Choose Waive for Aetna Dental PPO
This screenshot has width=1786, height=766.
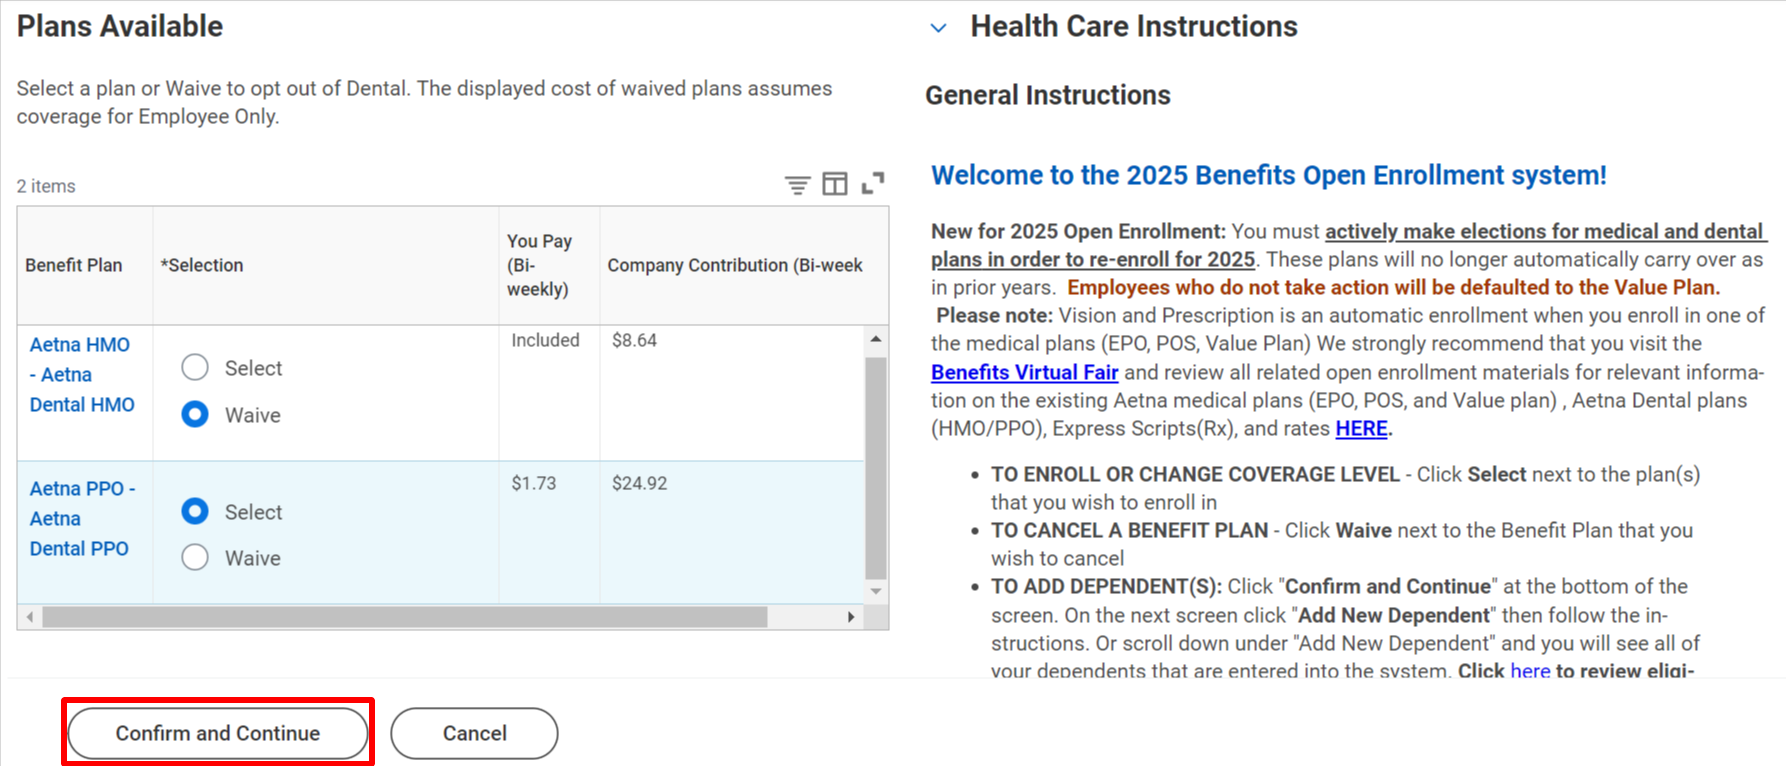click(x=195, y=557)
